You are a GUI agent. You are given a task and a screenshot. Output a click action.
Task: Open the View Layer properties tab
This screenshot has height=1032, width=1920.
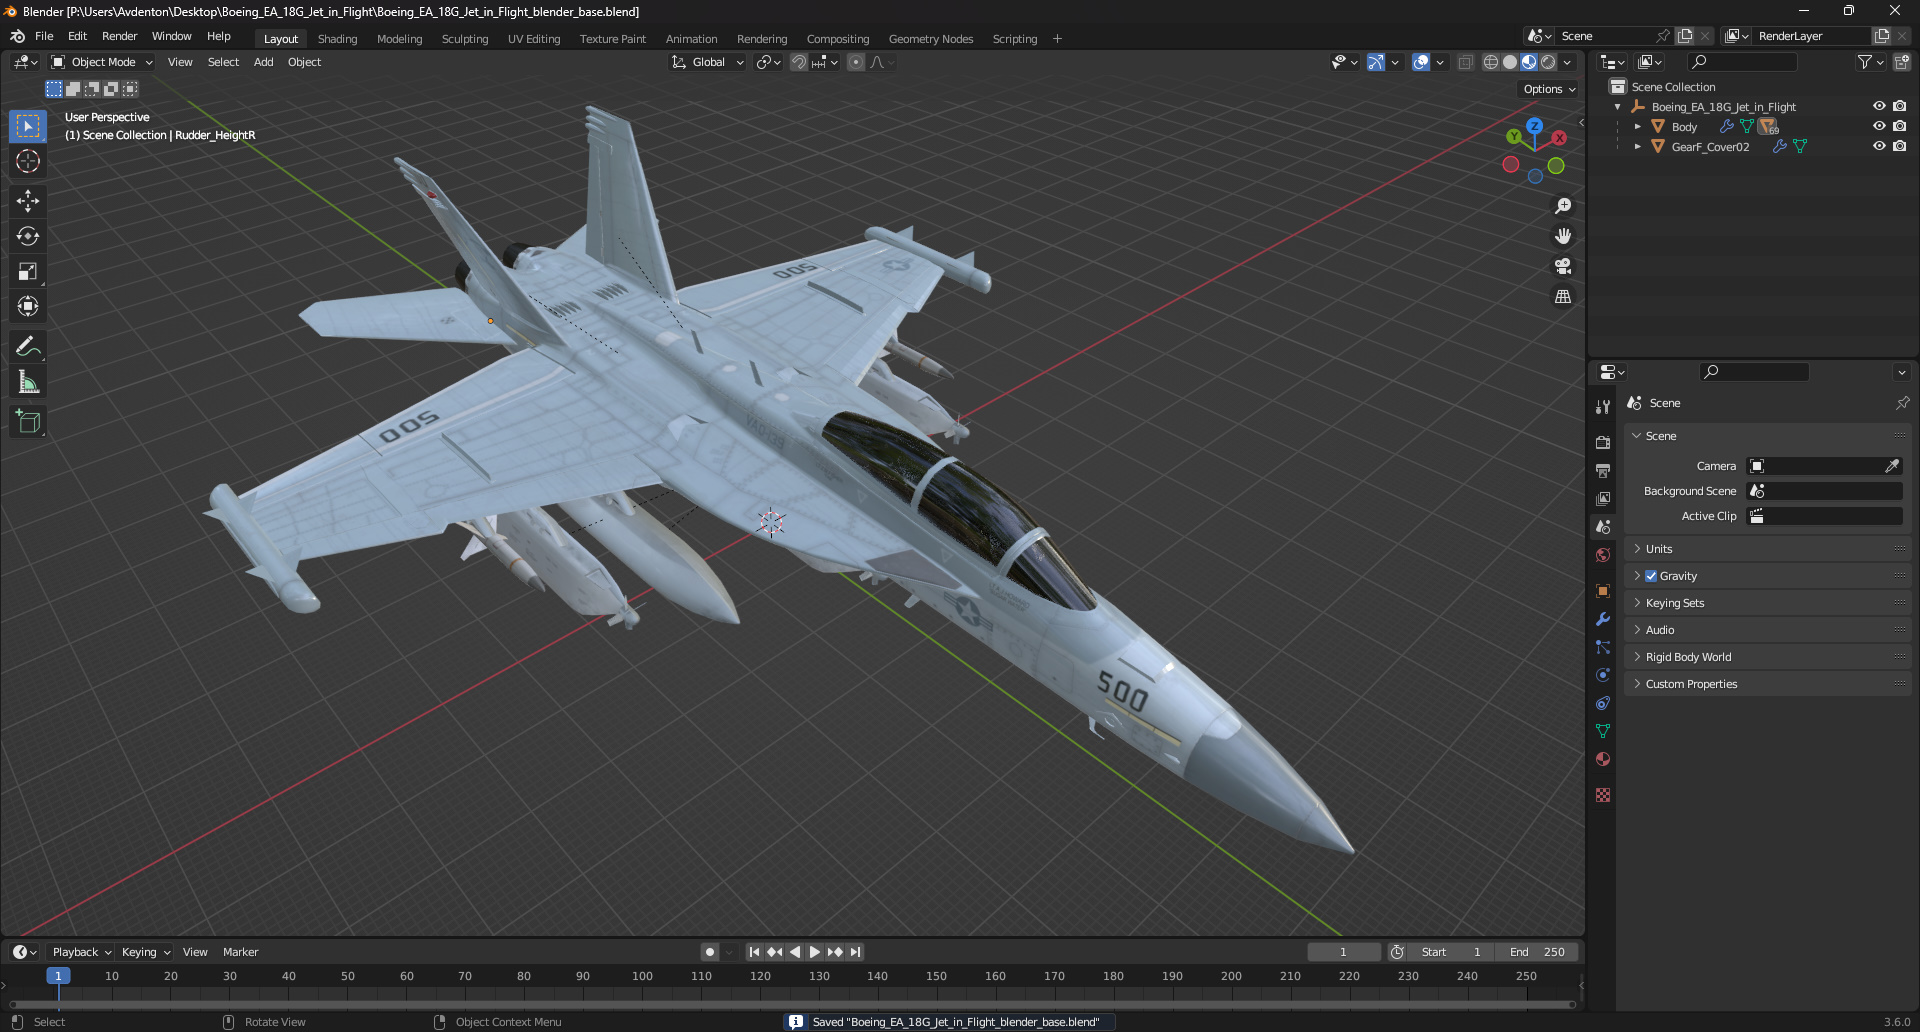pos(1603,498)
